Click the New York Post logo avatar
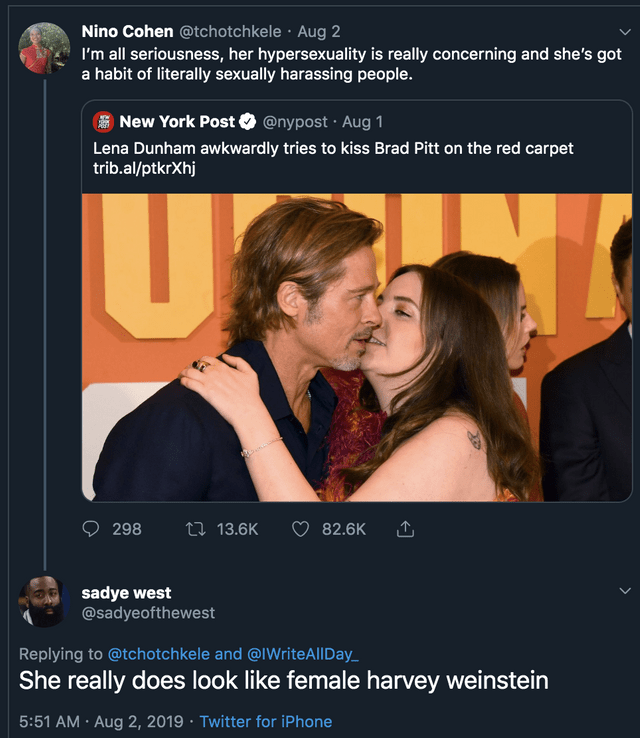The height and width of the screenshot is (738, 640). coord(103,122)
